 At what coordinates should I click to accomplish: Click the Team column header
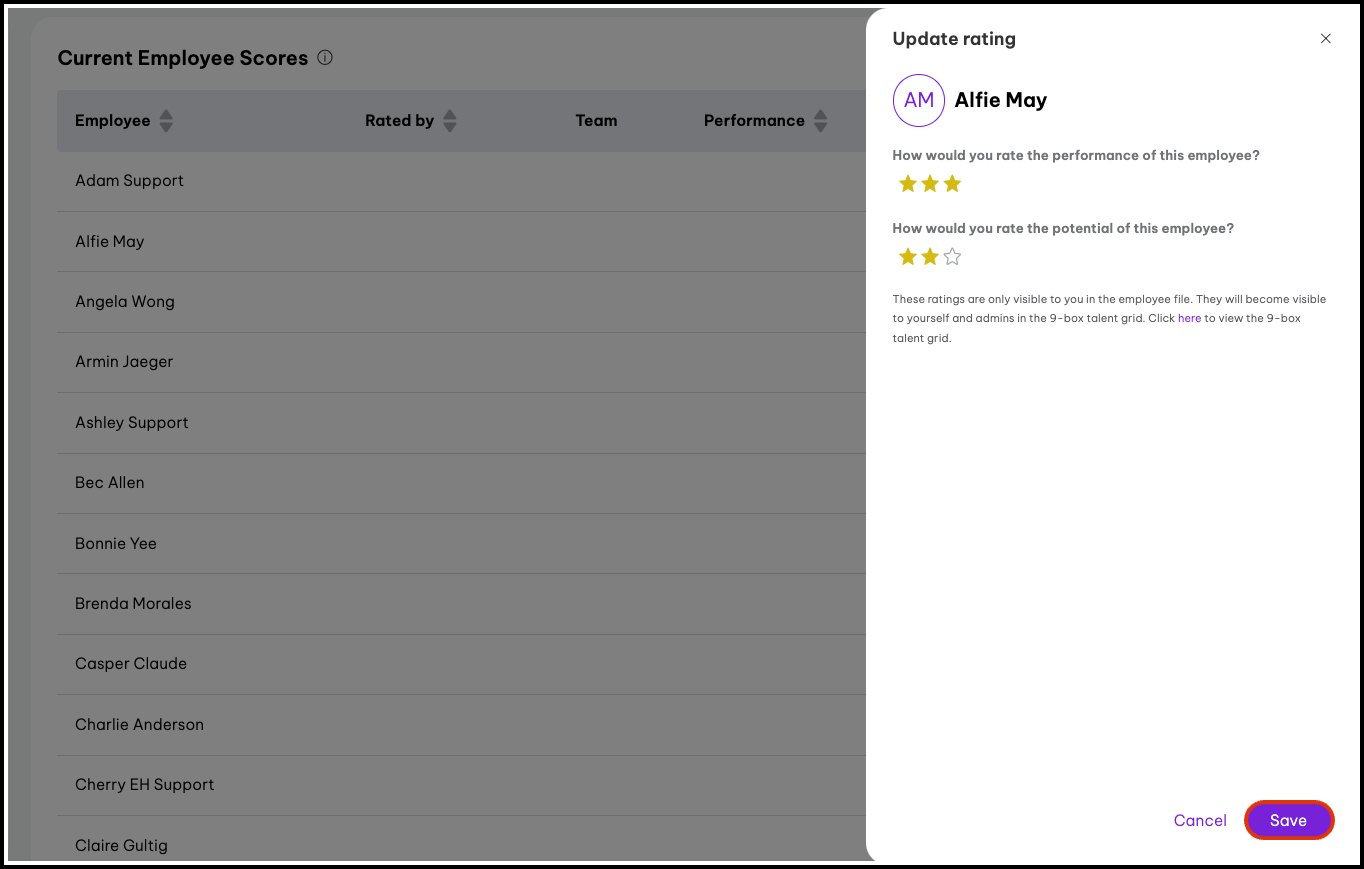point(596,121)
